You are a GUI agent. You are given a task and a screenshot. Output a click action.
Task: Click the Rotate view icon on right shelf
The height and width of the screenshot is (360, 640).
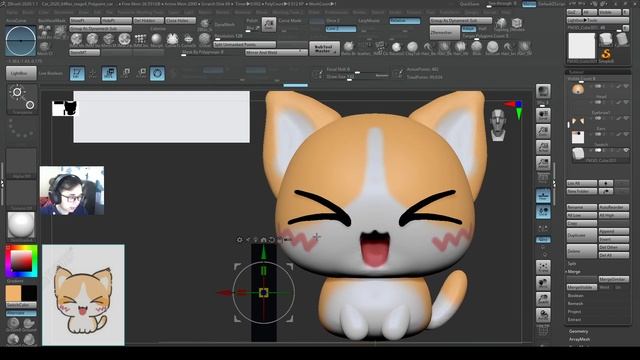(543, 315)
